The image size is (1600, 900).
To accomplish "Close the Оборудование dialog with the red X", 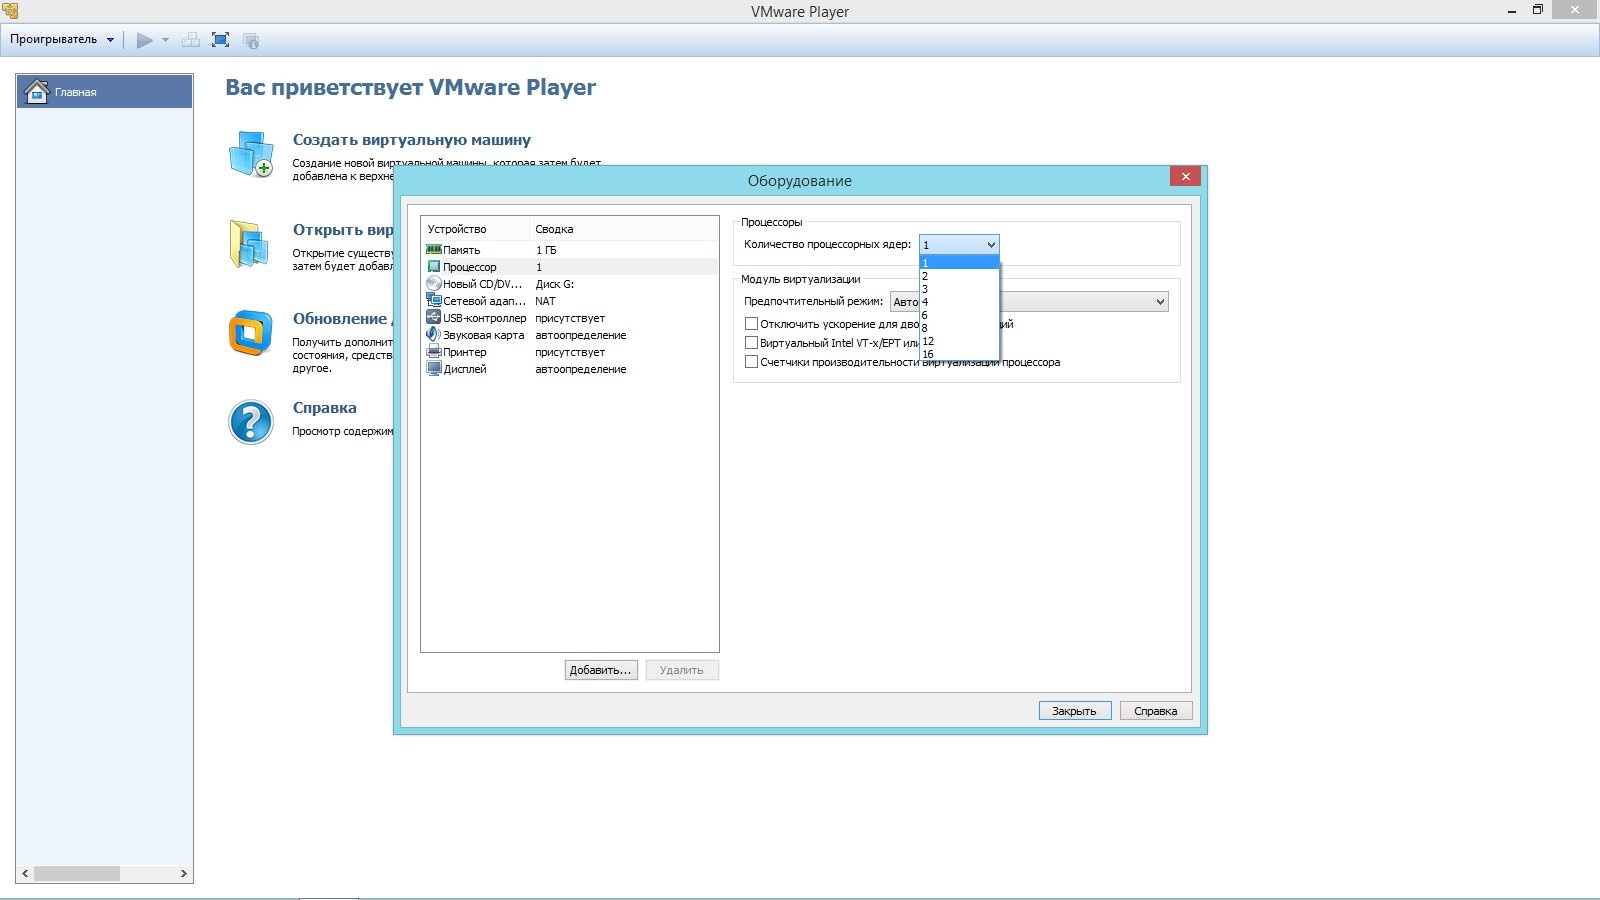I will coord(1185,176).
